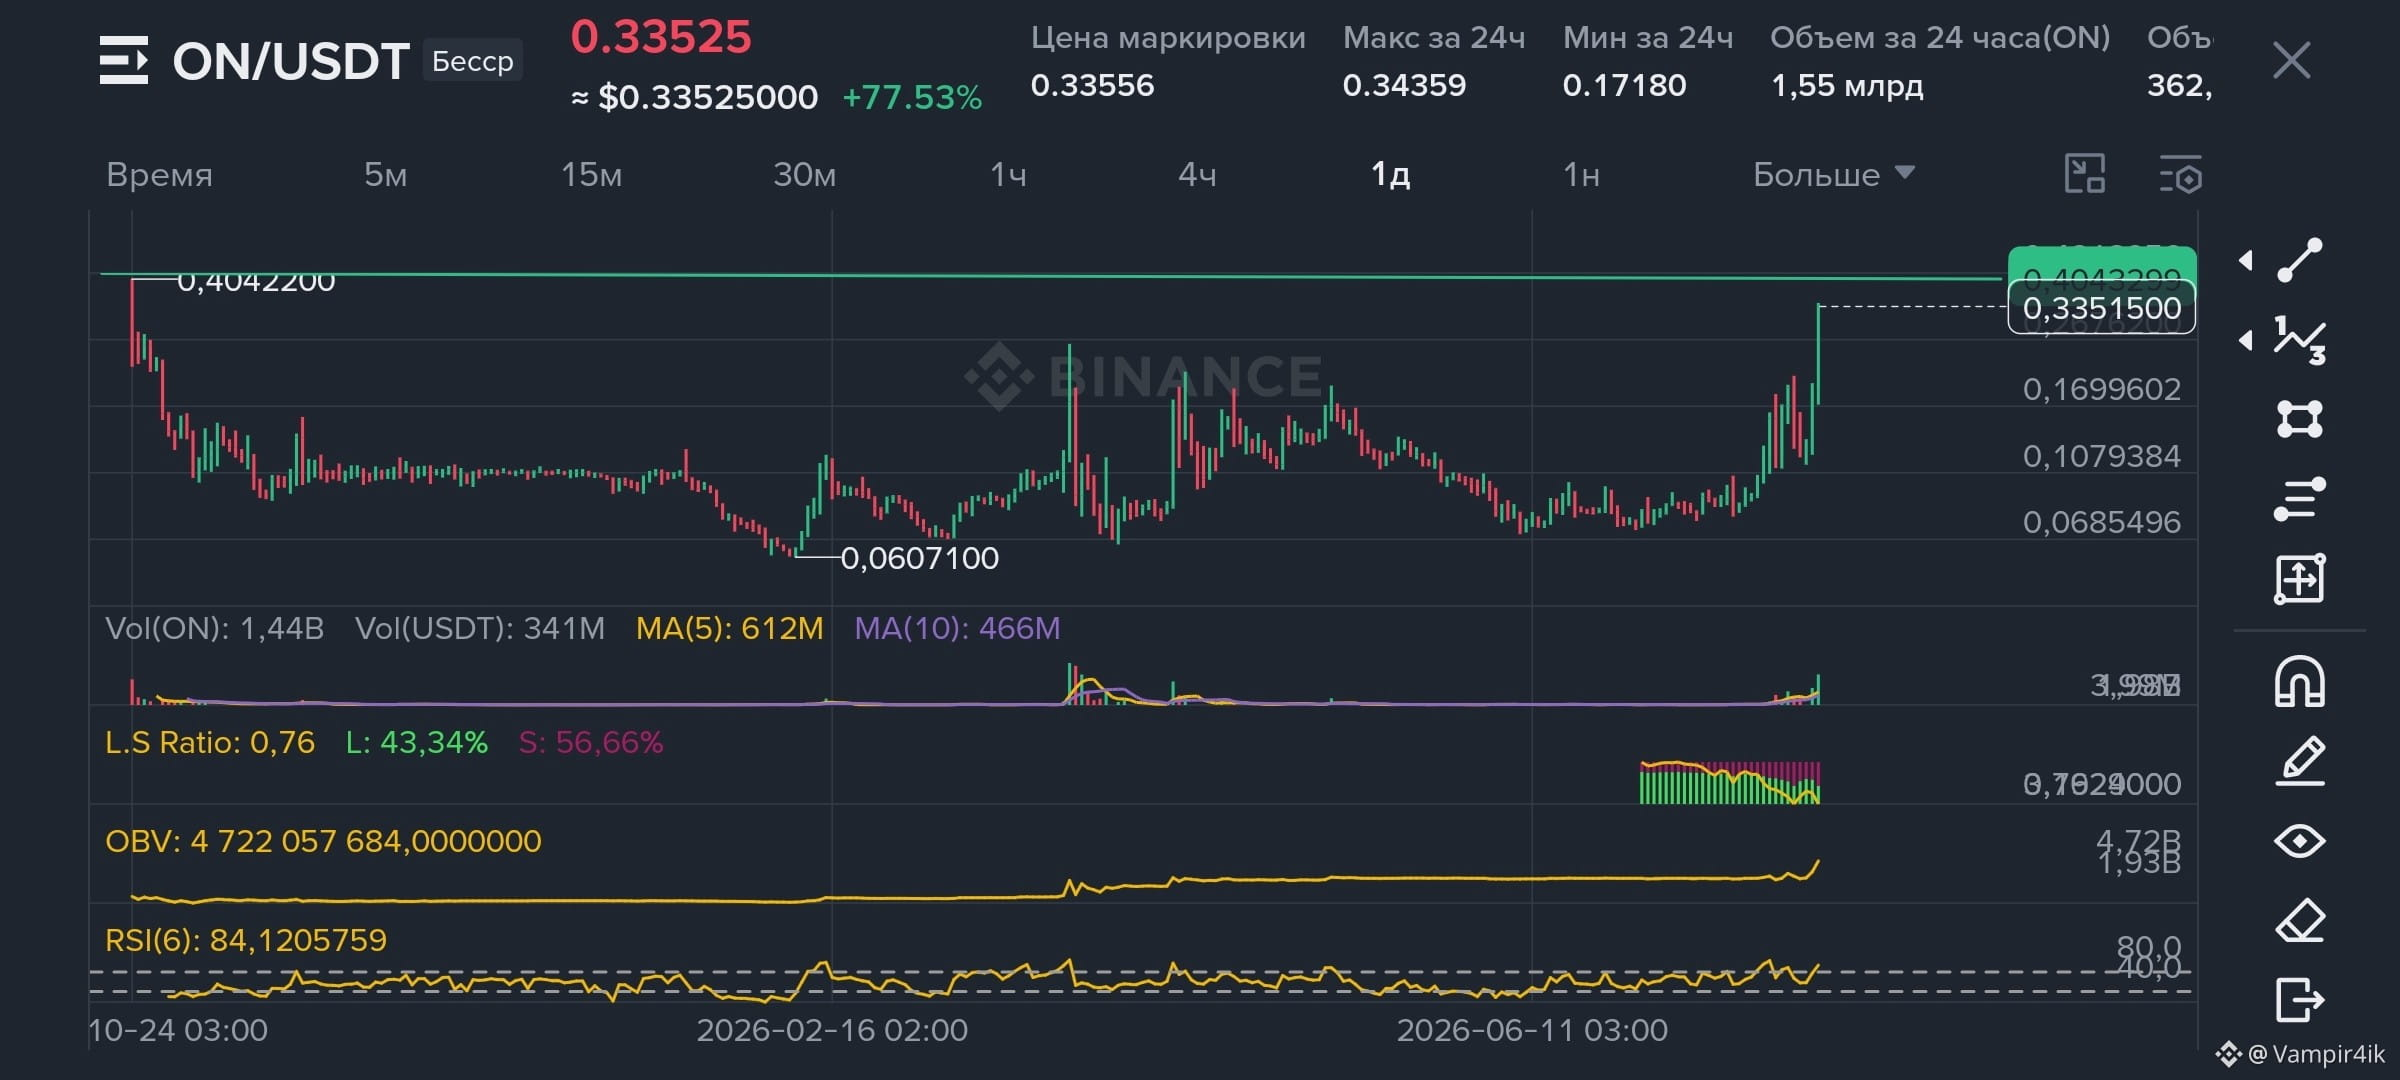Select the 1н timeframe
Viewport: 2400px width, 1080px height.
tap(1581, 175)
